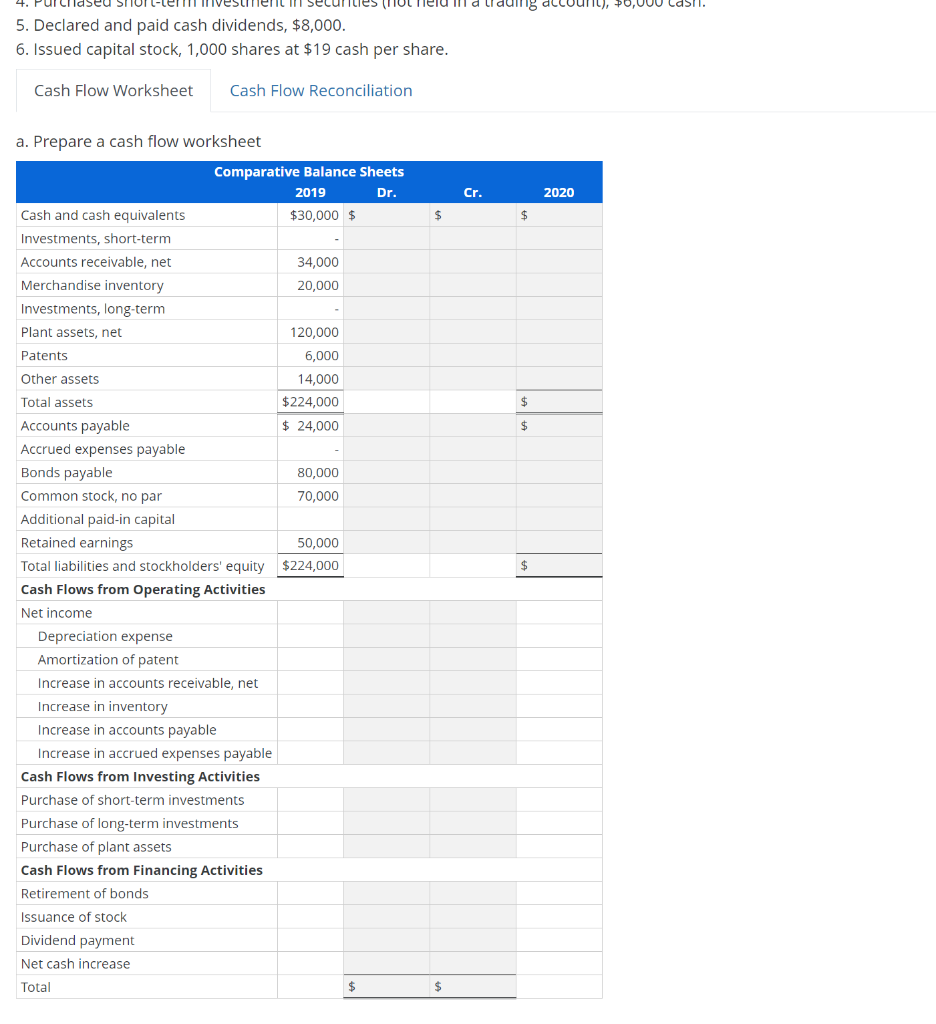
Task: Click the Dr. field for Investments, short-term
Action: click(387, 238)
